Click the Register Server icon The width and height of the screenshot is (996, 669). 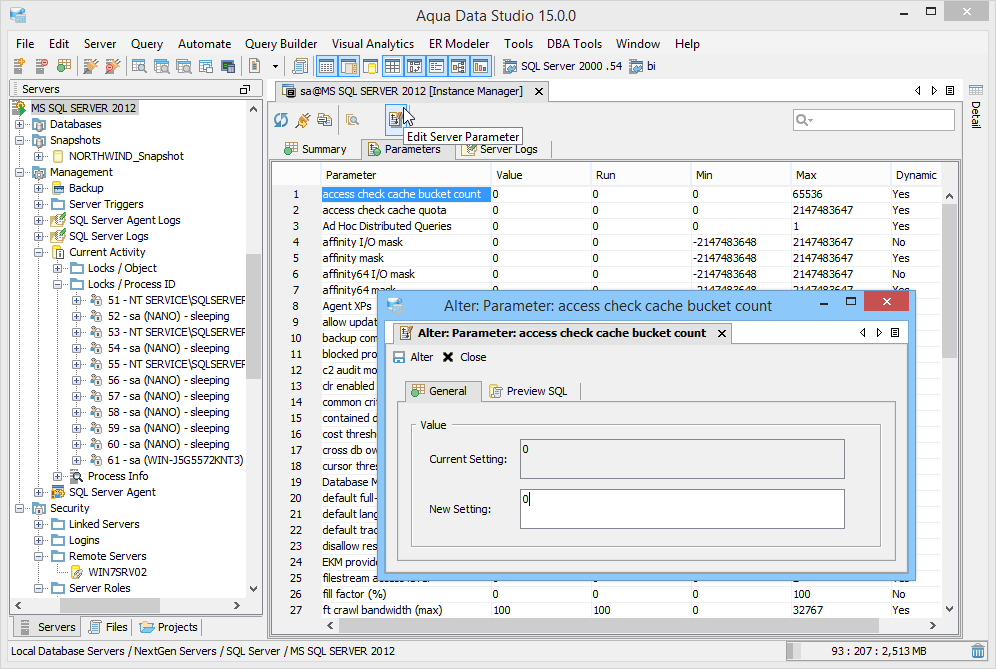(x=17, y=66)
